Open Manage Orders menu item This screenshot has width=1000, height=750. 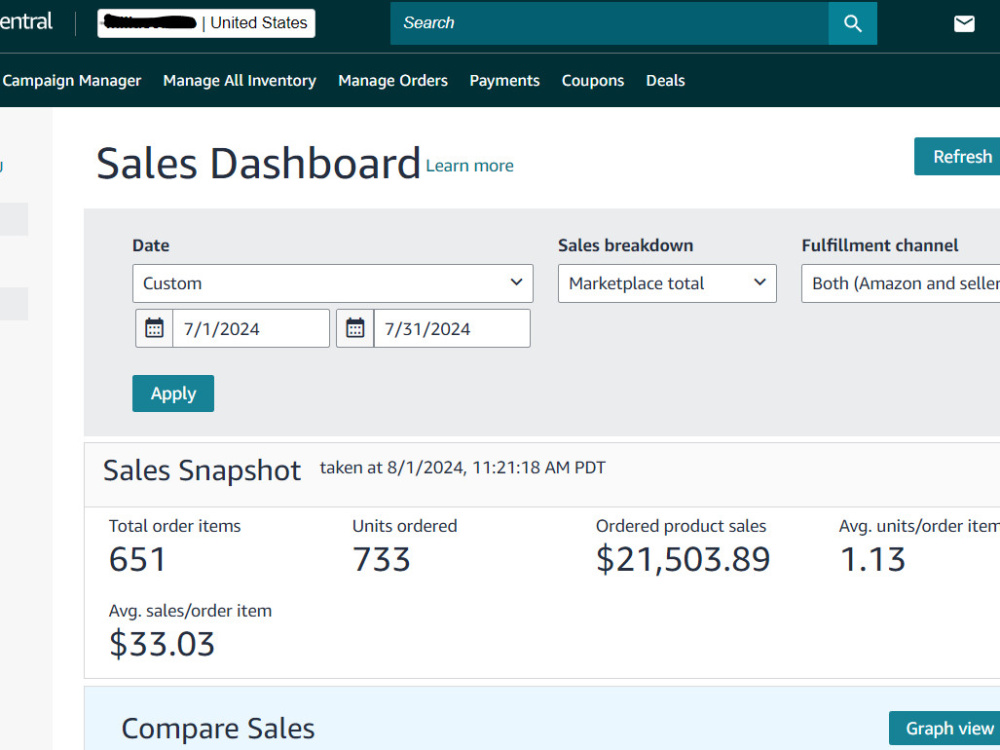[x=393, y=81]
